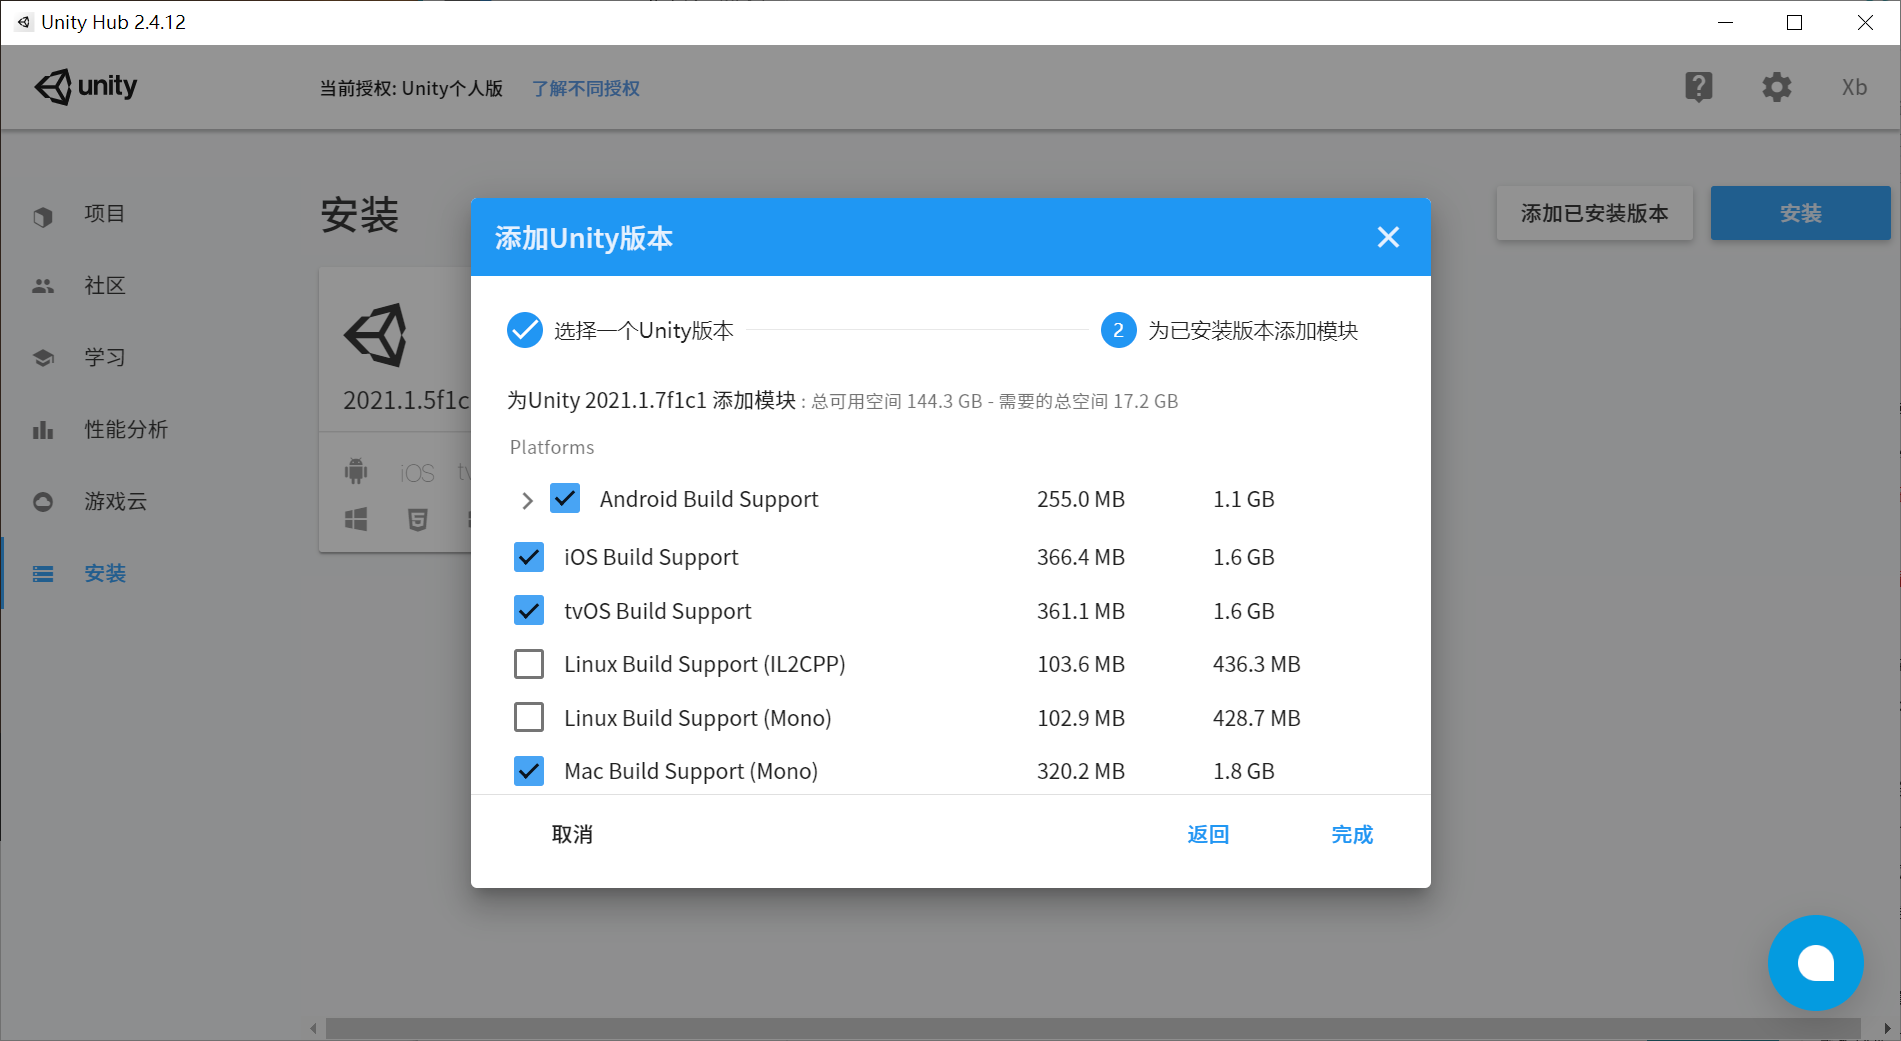Expand Android Build Support sub-modules

click(x=527, y=499)
